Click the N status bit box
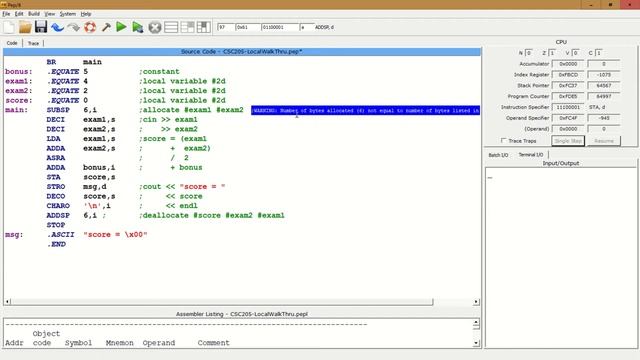 pos(529,53)
